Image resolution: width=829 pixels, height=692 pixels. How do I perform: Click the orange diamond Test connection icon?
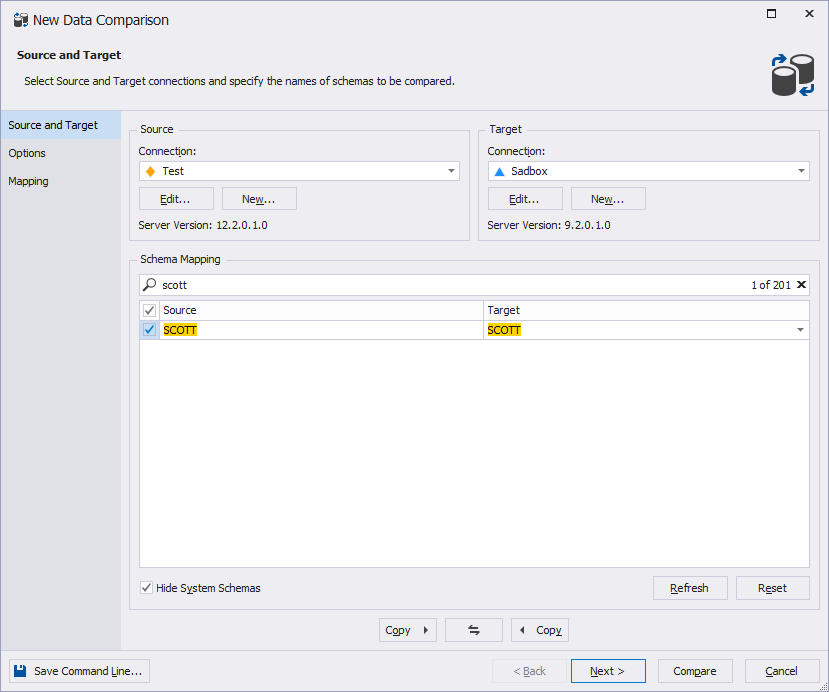(x=150, y=171)
